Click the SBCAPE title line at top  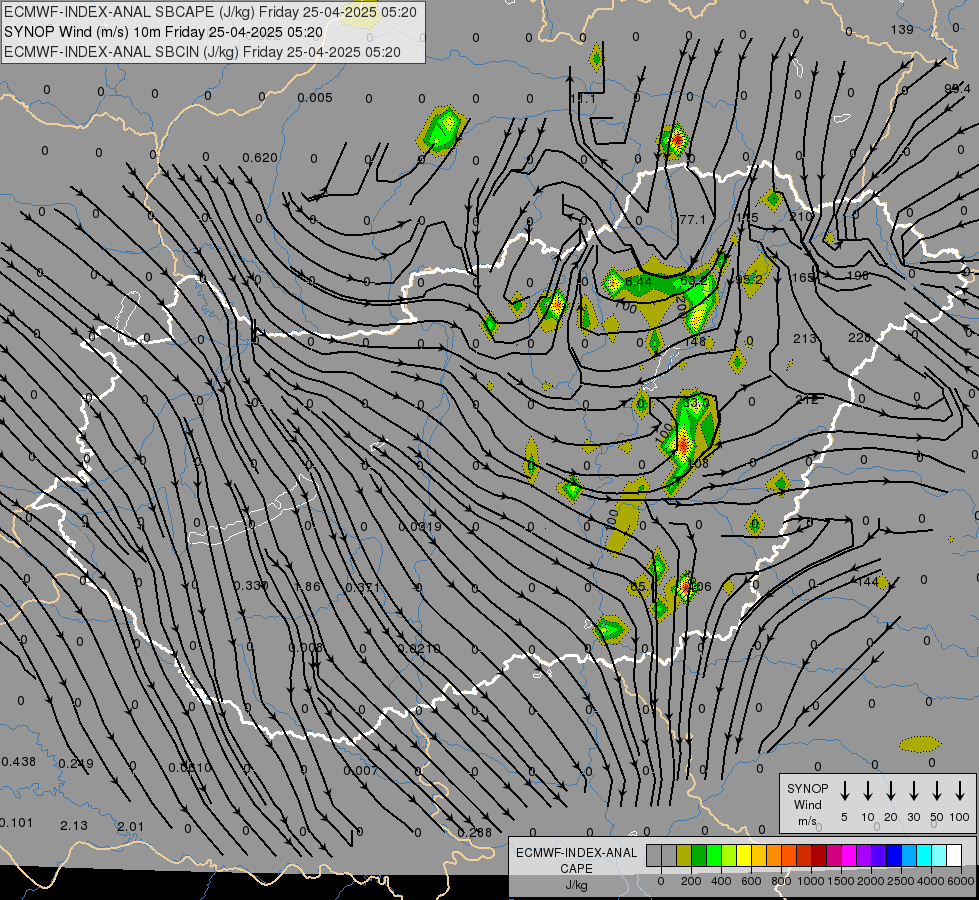pyautogui.click(x=210, y=12)
